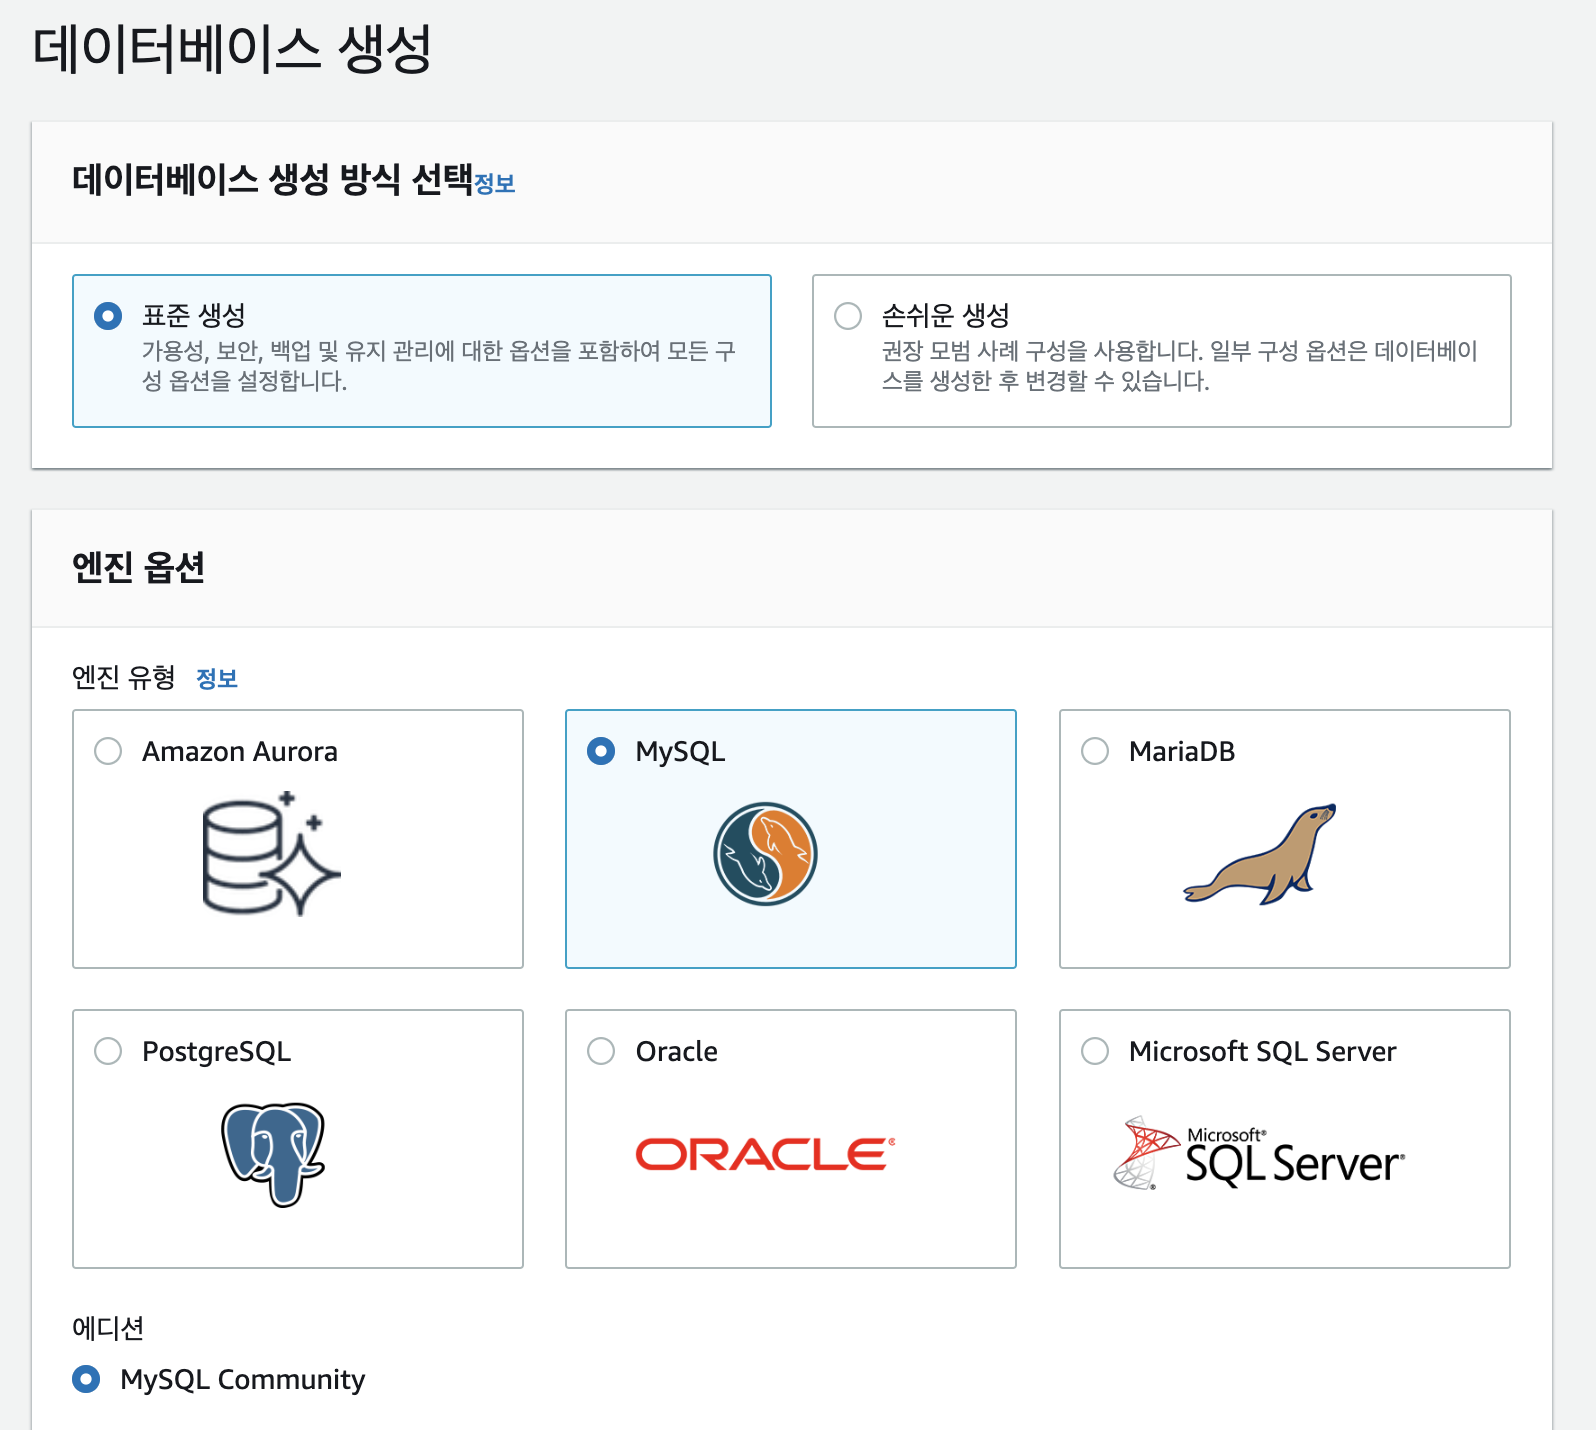Image resolution: width=1596 pixels, height=1430 pixels.
Task: Click the 에디션 label
Action: click(x=108, y=1328)
